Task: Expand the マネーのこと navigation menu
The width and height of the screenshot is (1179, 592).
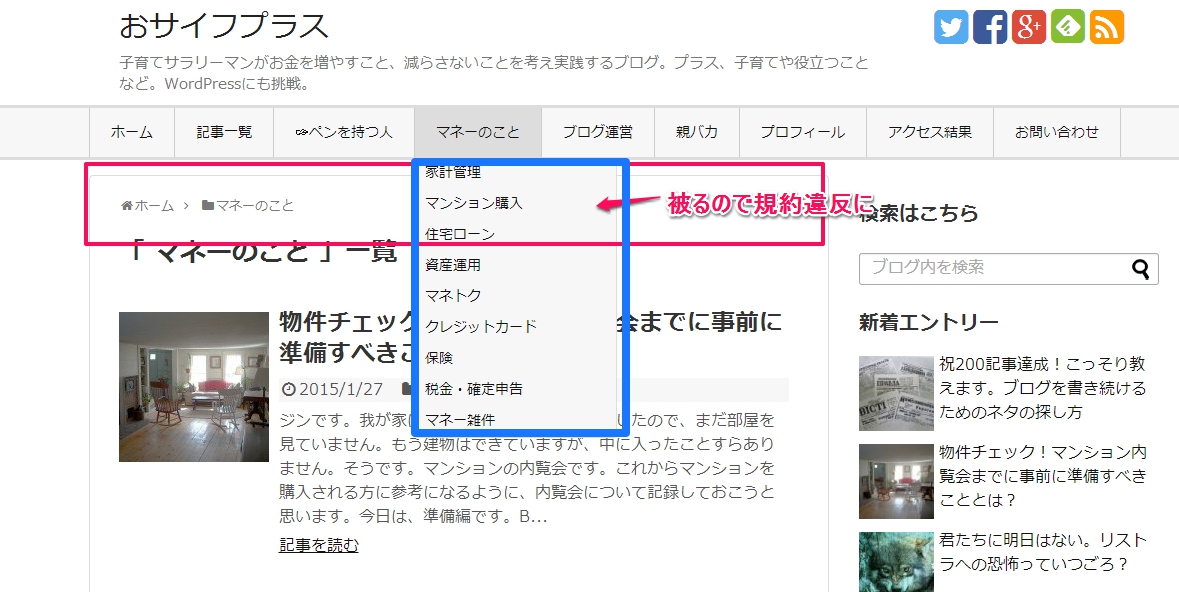Action: click(478, 132)
